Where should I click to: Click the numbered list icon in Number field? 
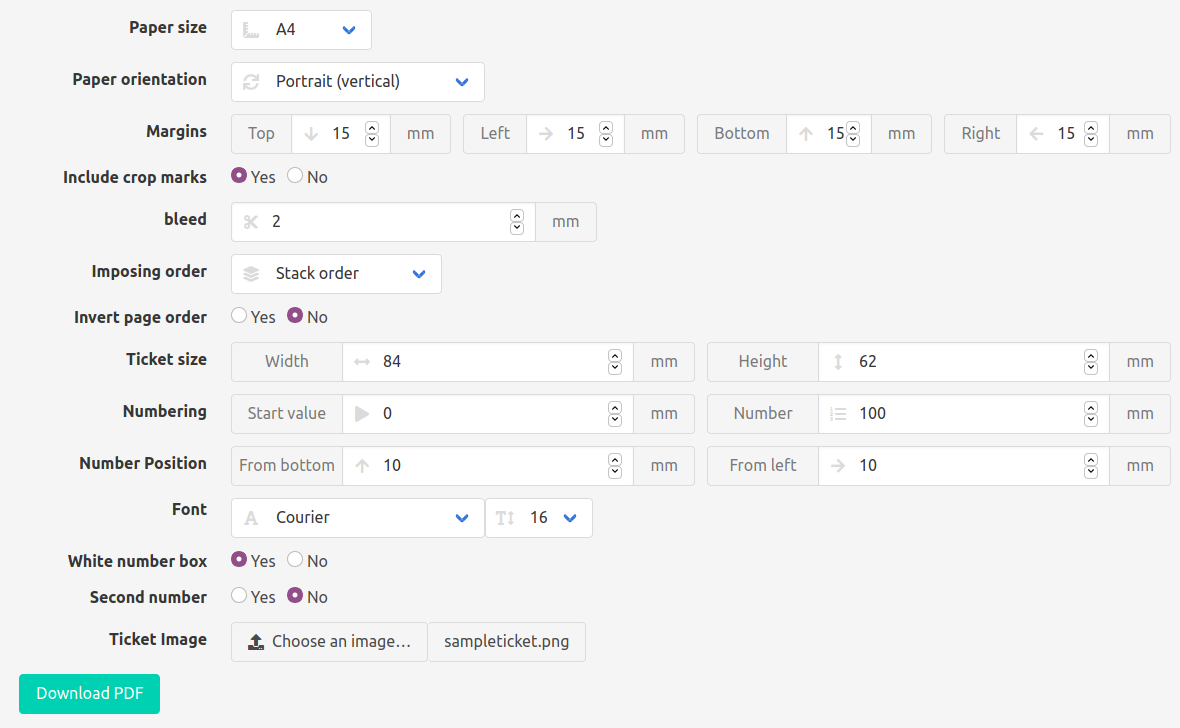[838, 414]
